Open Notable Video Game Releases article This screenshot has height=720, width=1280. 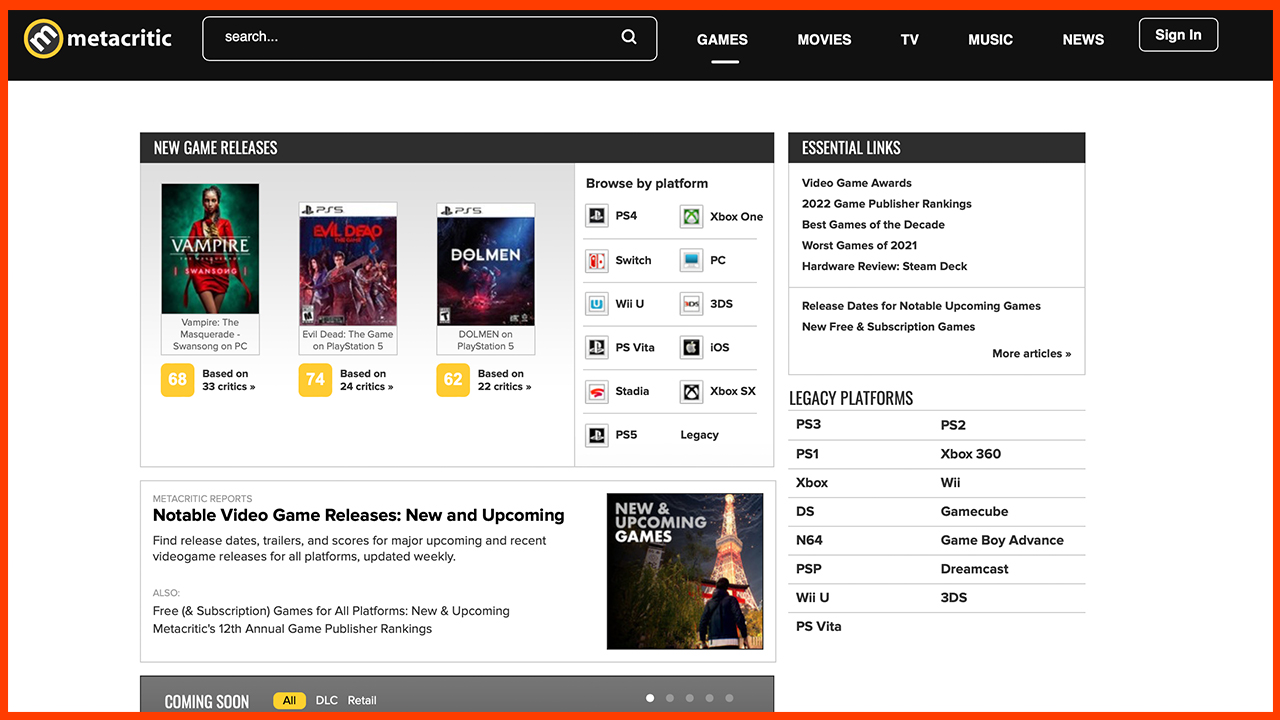[358, 516]
